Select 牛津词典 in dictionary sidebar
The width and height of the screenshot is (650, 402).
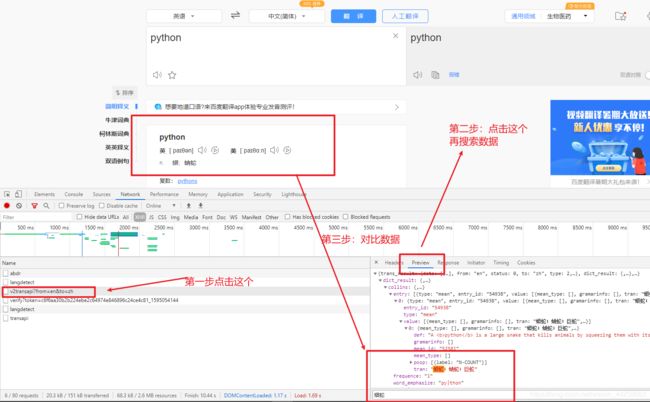coord(117,120)
